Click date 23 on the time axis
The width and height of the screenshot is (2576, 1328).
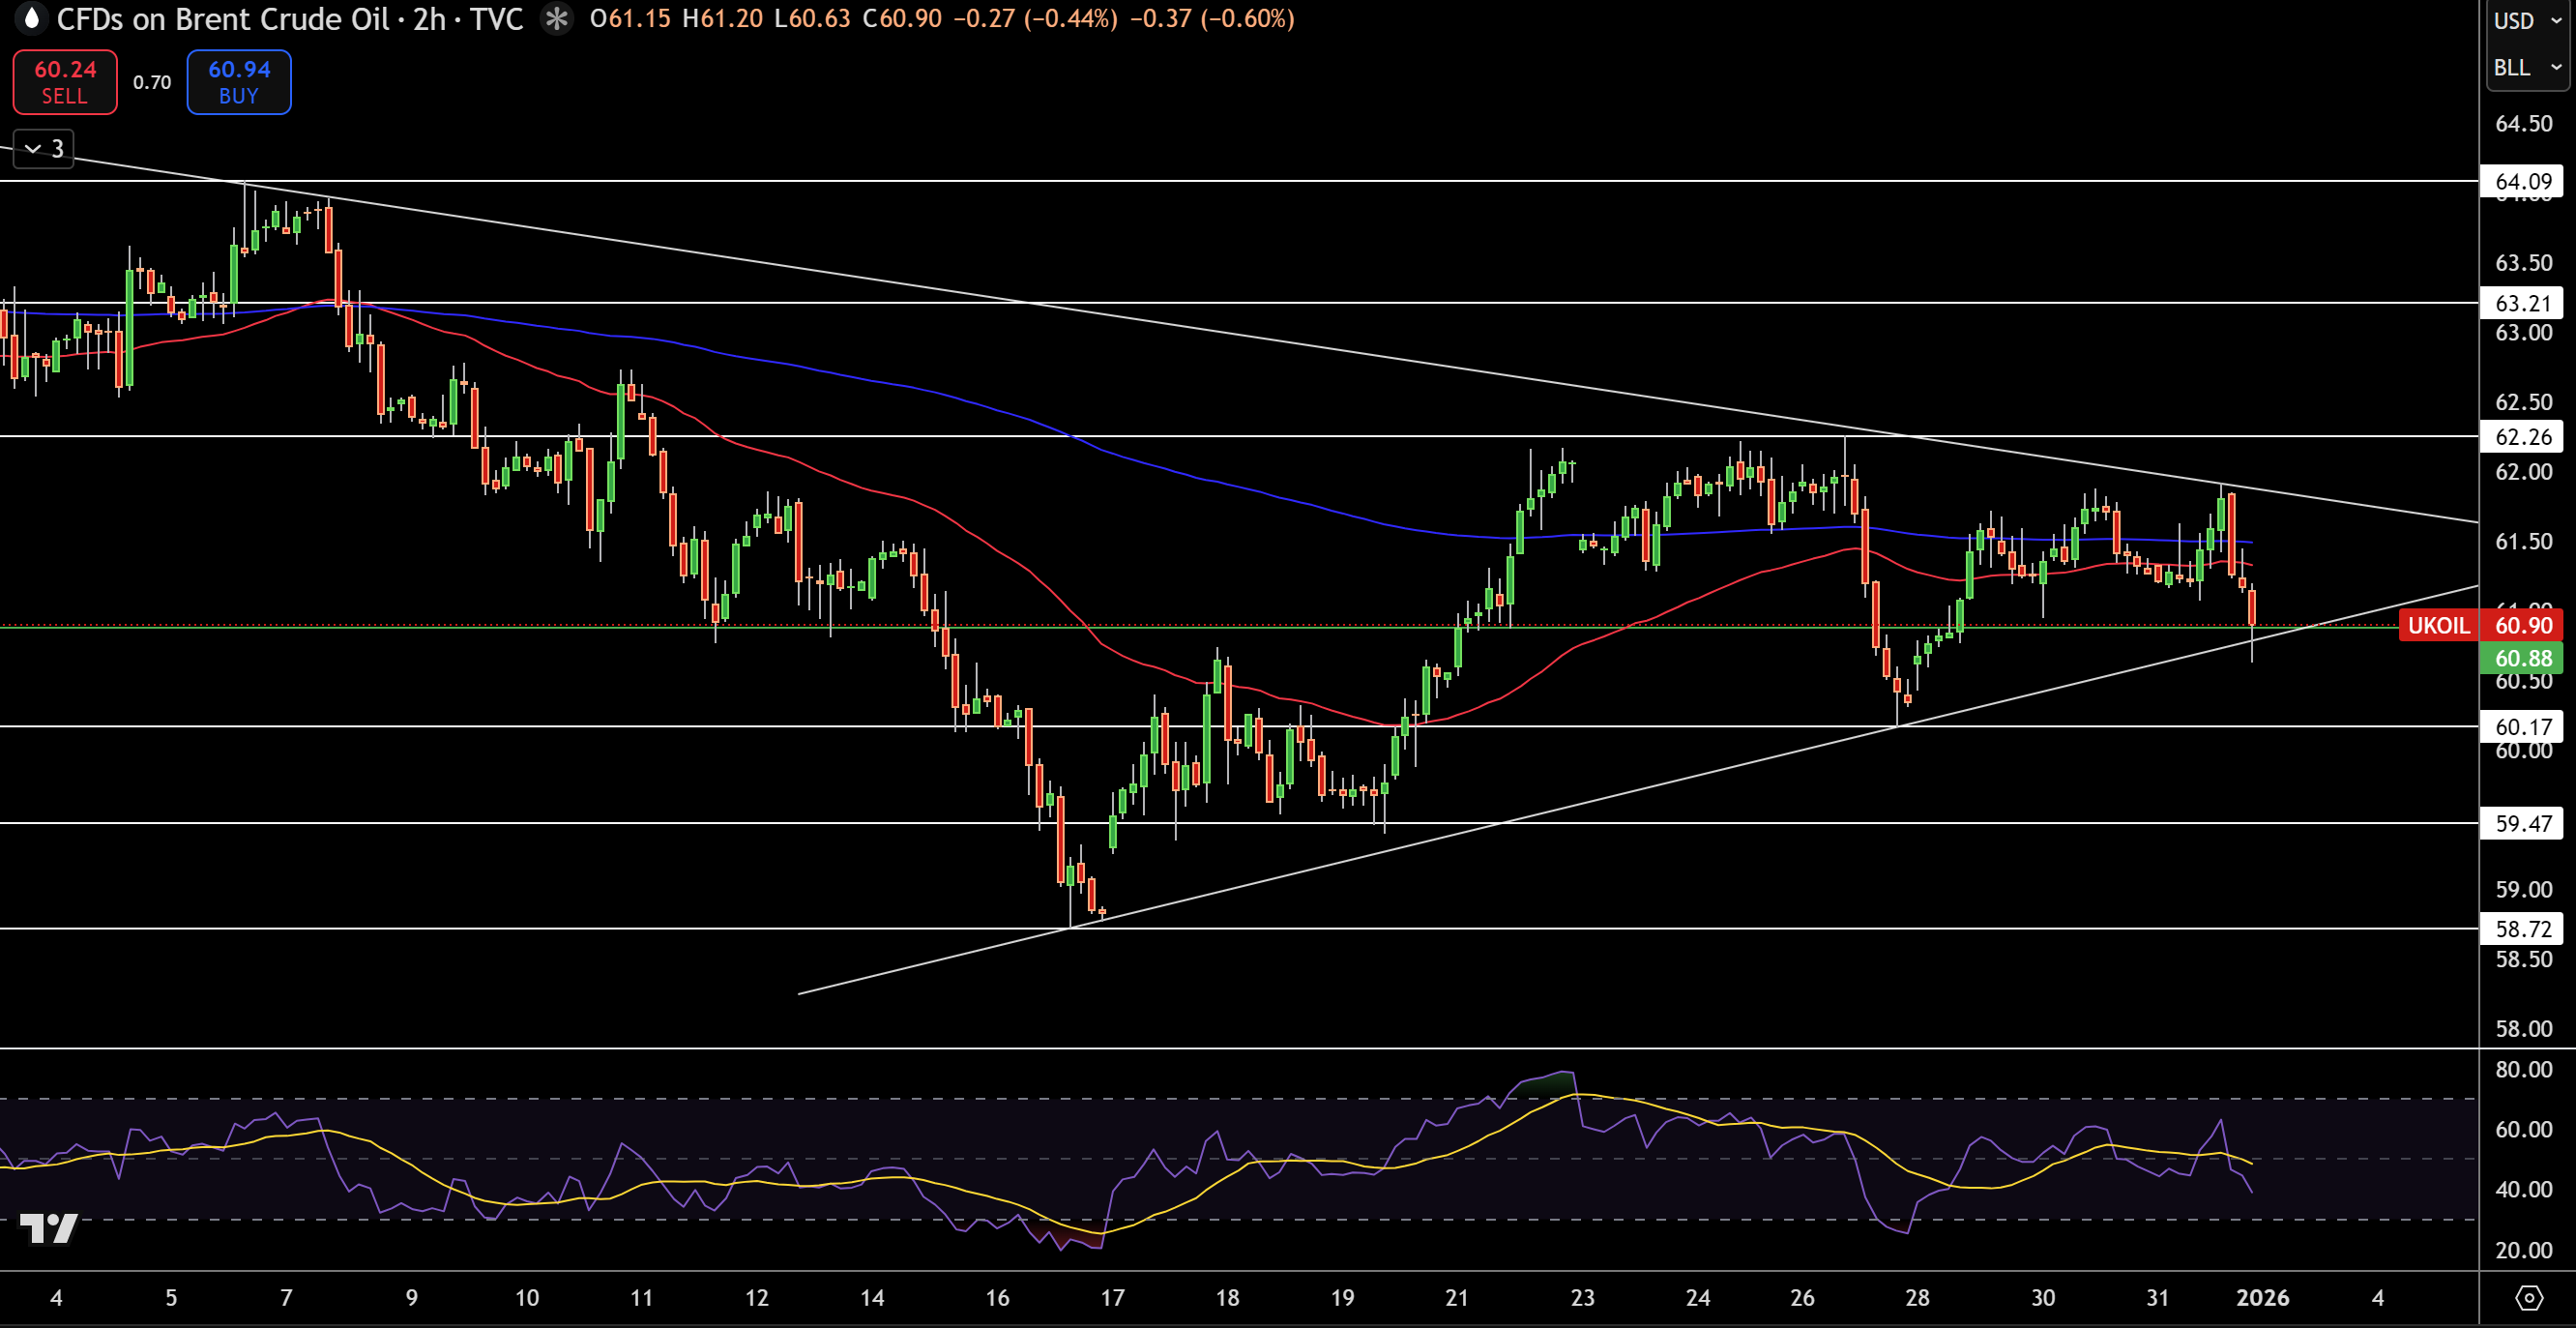1582,1298
